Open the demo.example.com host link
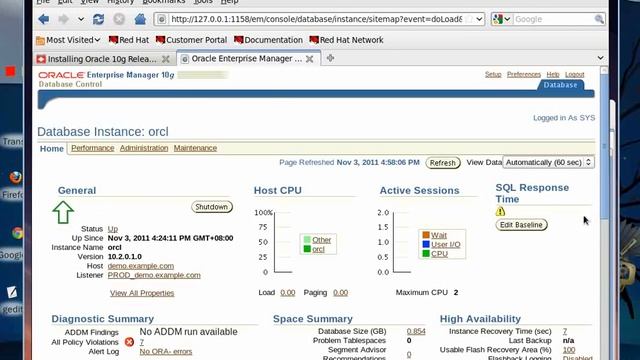This screenshot has height=360, width=640. [141, 266]
